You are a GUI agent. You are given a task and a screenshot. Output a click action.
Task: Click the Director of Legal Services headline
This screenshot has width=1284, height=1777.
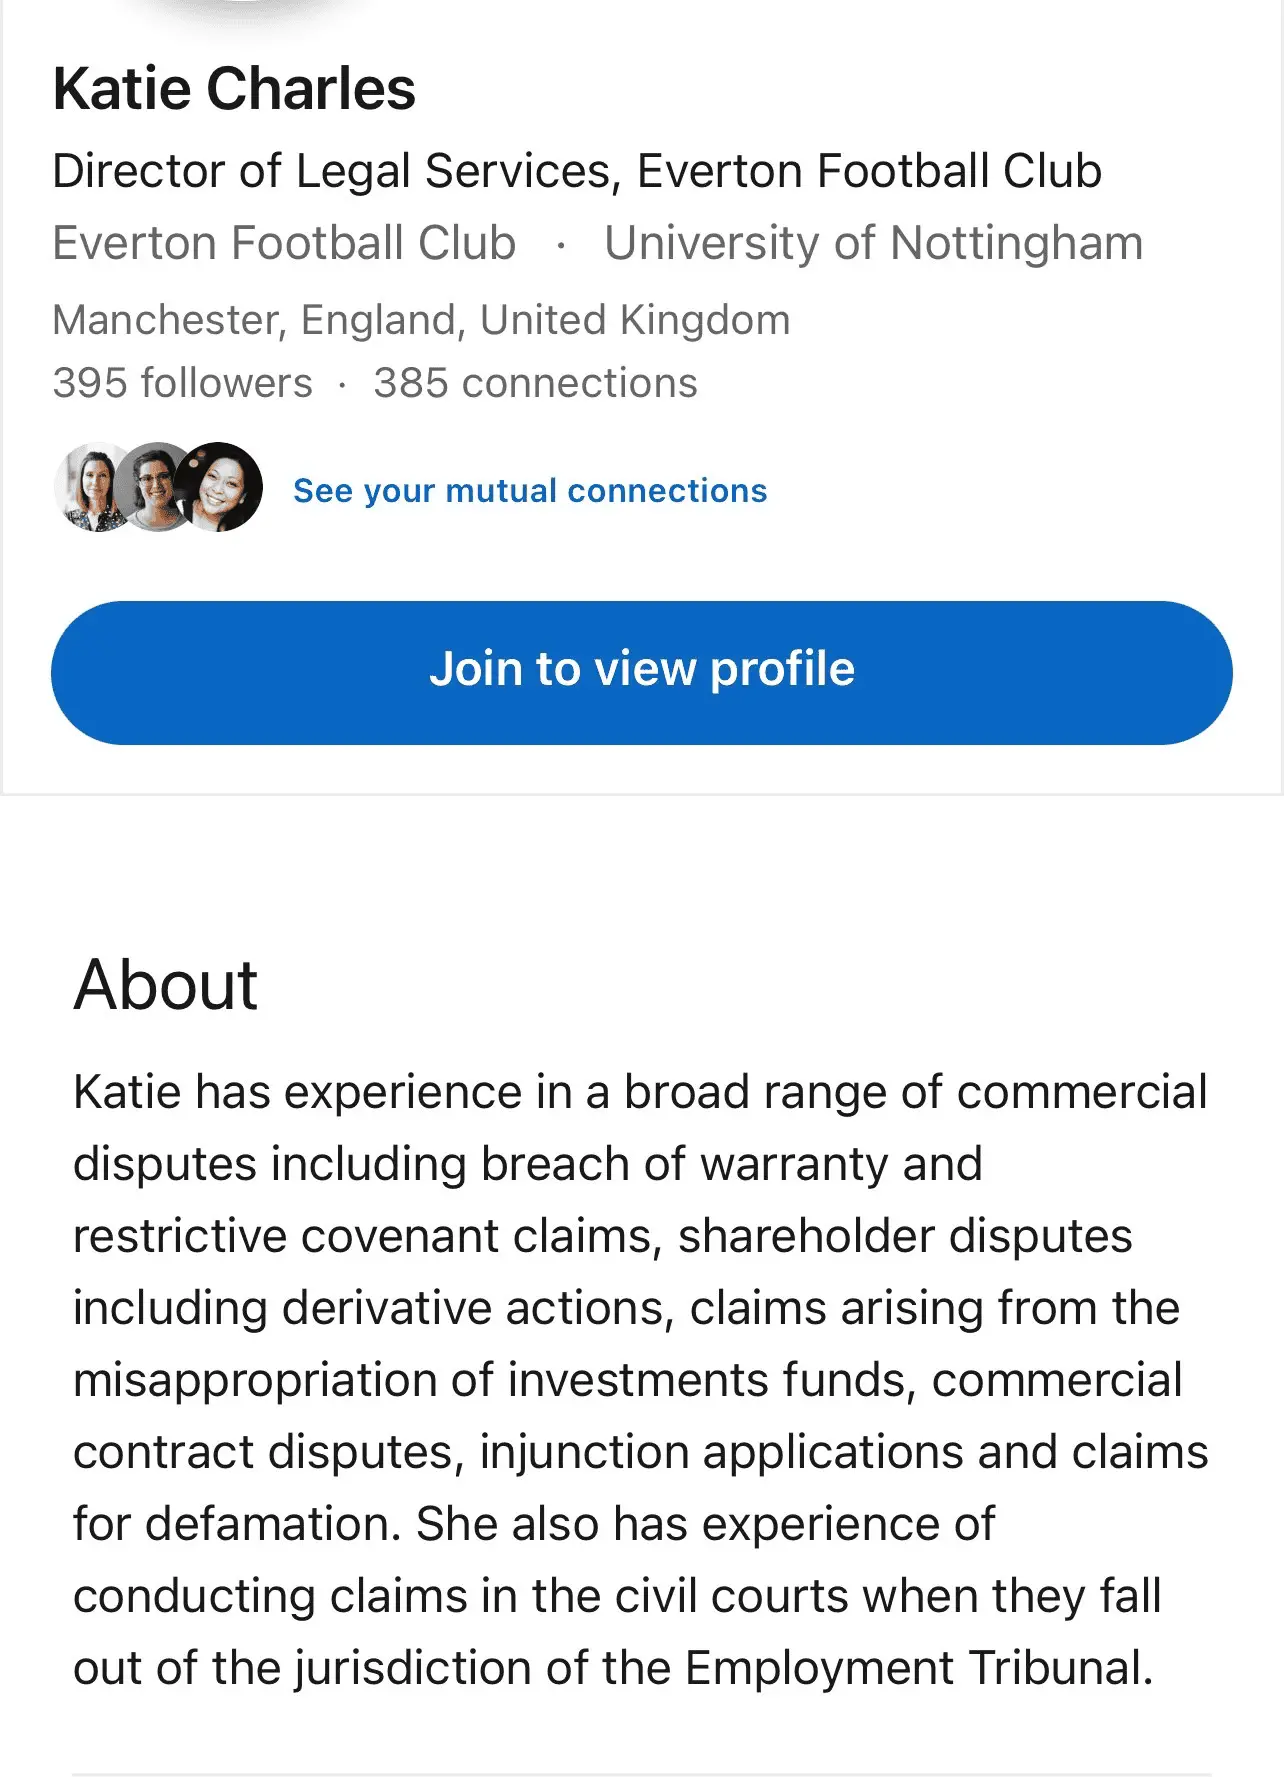pos(577,171)
